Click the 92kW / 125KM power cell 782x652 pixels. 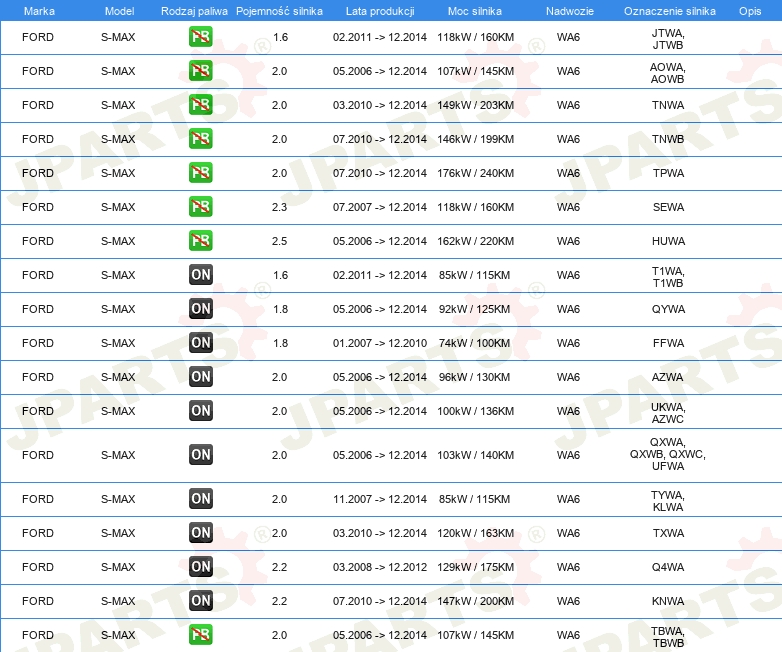click(x=474, y=309)
